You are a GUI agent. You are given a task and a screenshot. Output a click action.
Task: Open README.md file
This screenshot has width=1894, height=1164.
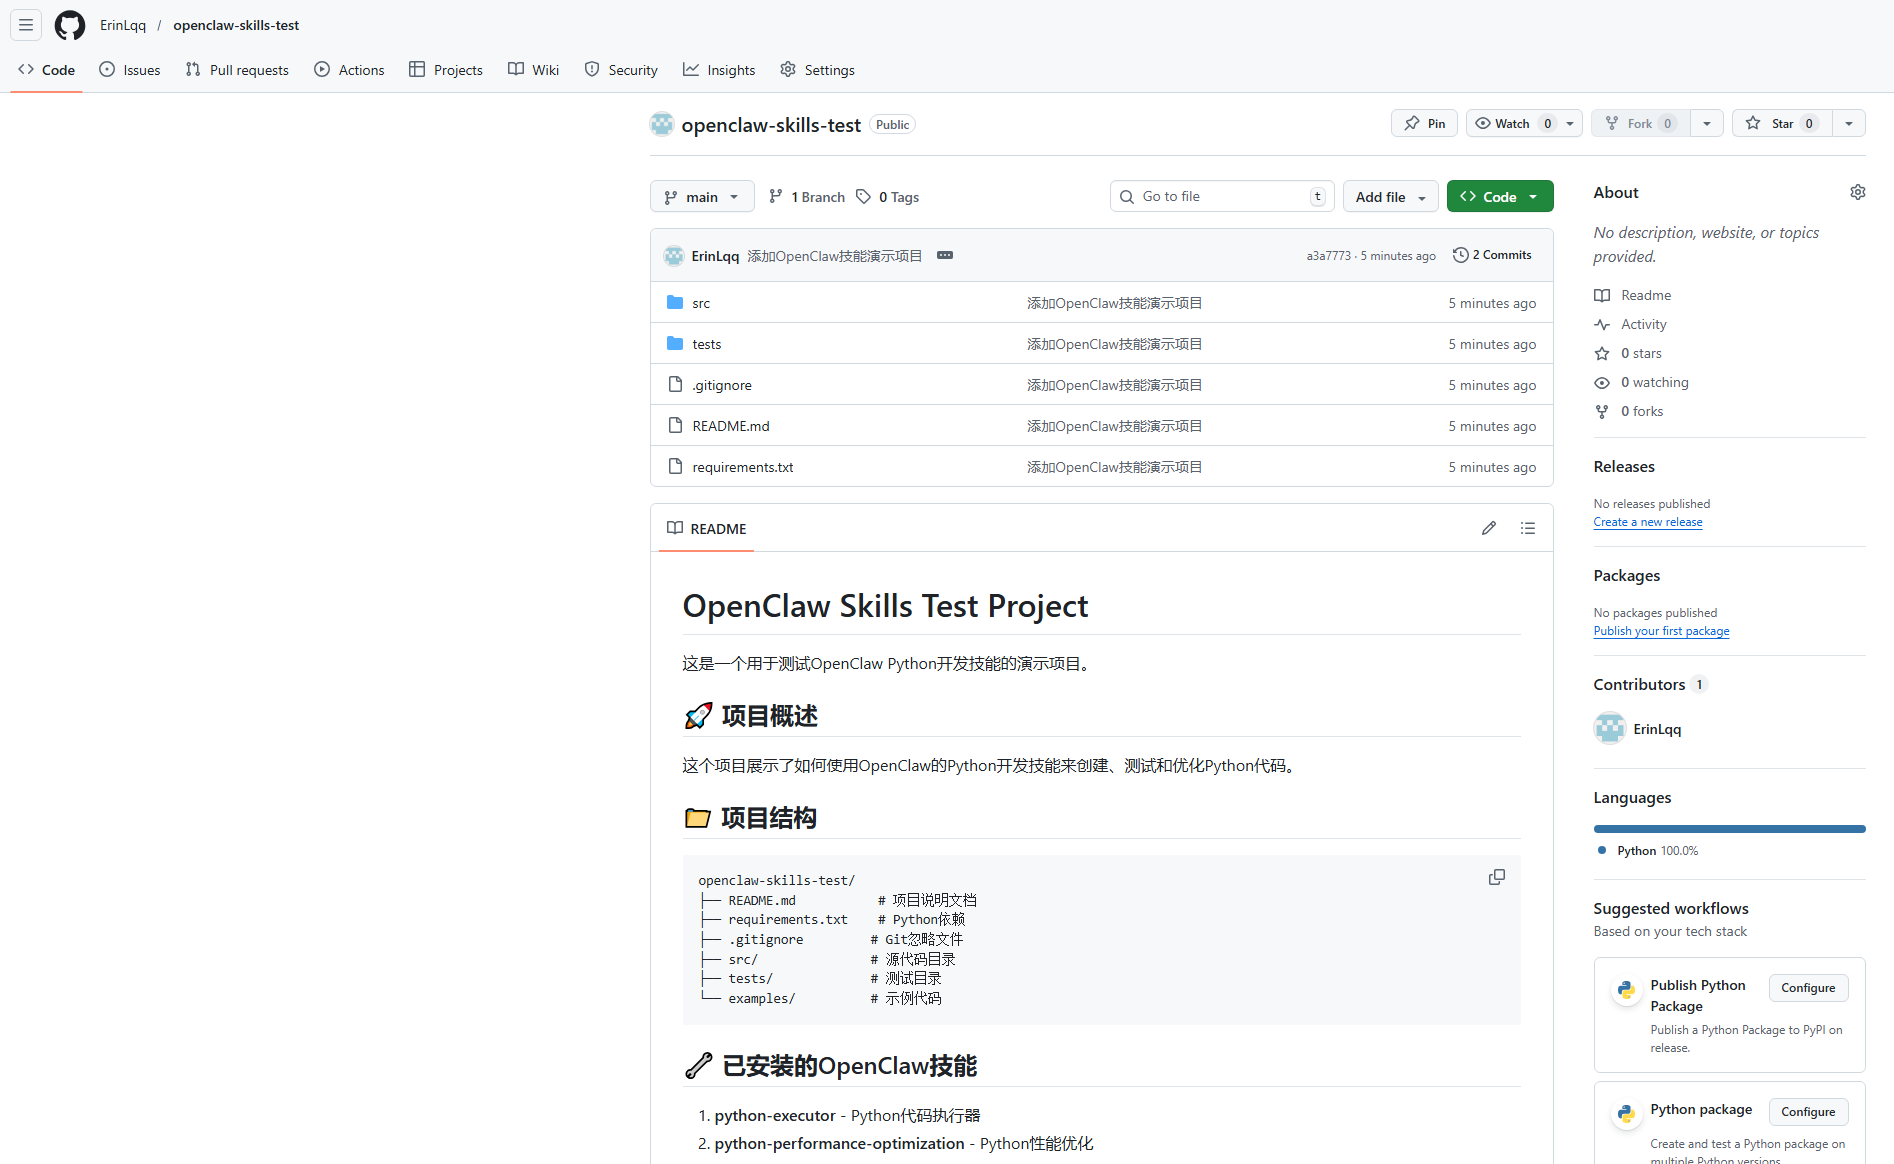731,426
